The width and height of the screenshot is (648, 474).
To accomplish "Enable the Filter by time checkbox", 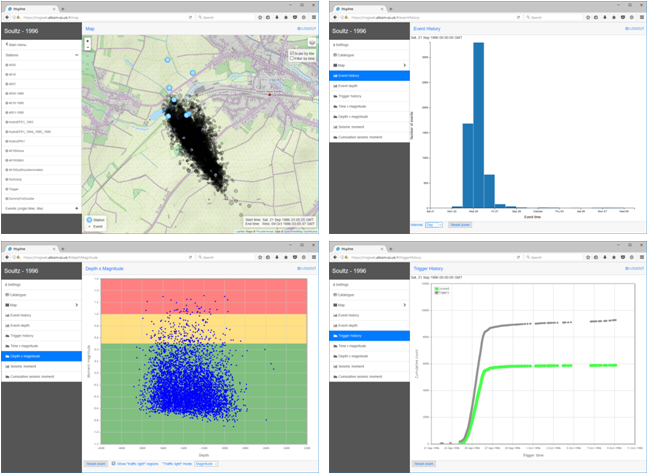I will coord(292,59).
